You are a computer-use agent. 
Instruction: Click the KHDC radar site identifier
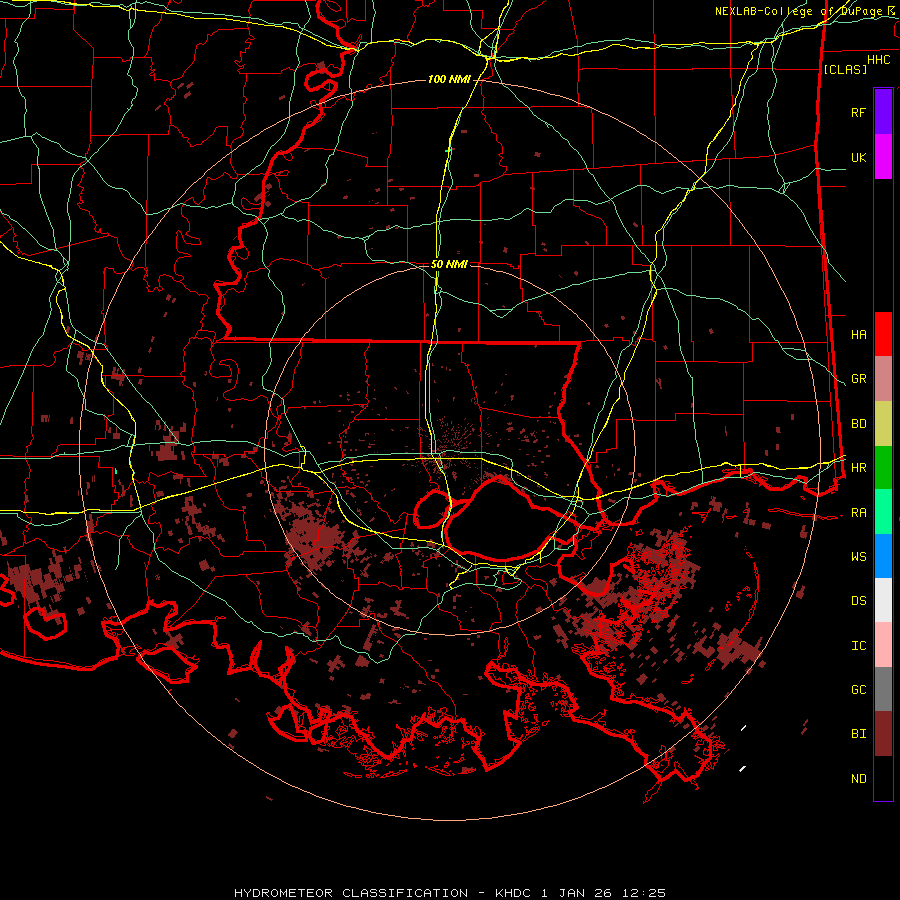pyautogui.click(x=513, y=893)
